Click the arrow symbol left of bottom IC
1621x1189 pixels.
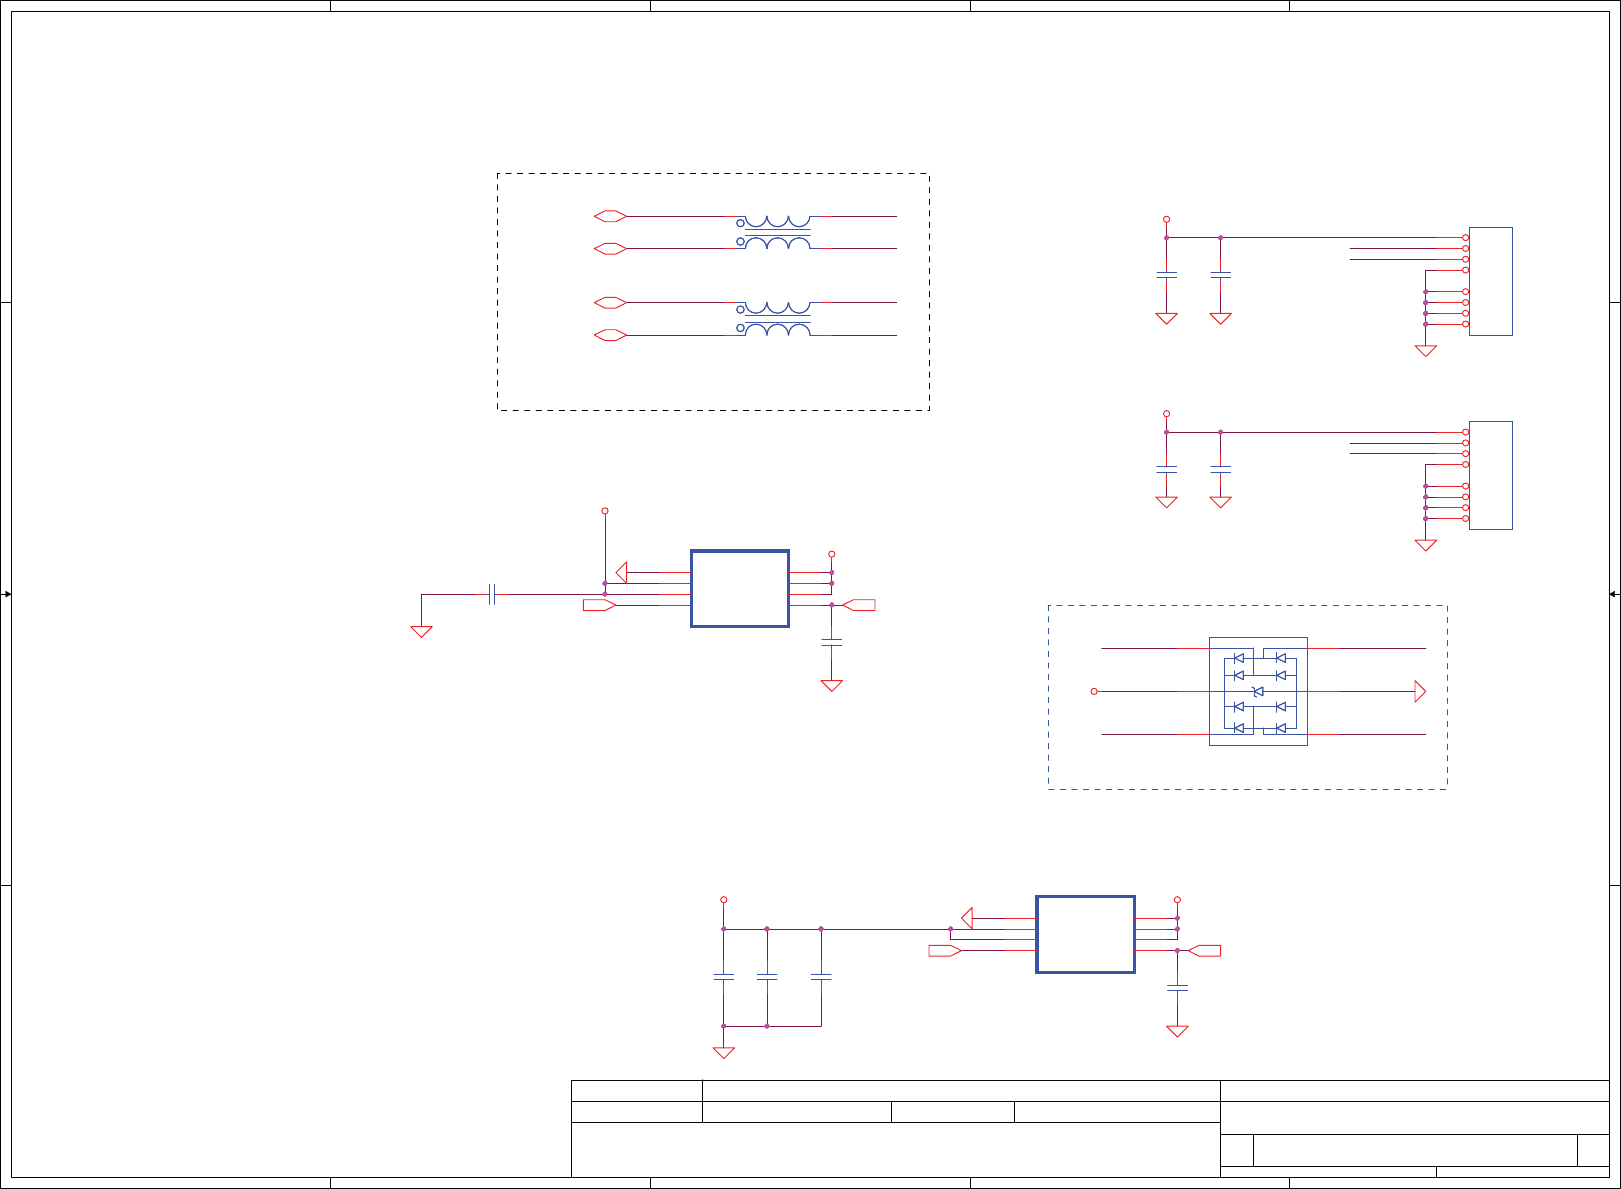point(967,918)
